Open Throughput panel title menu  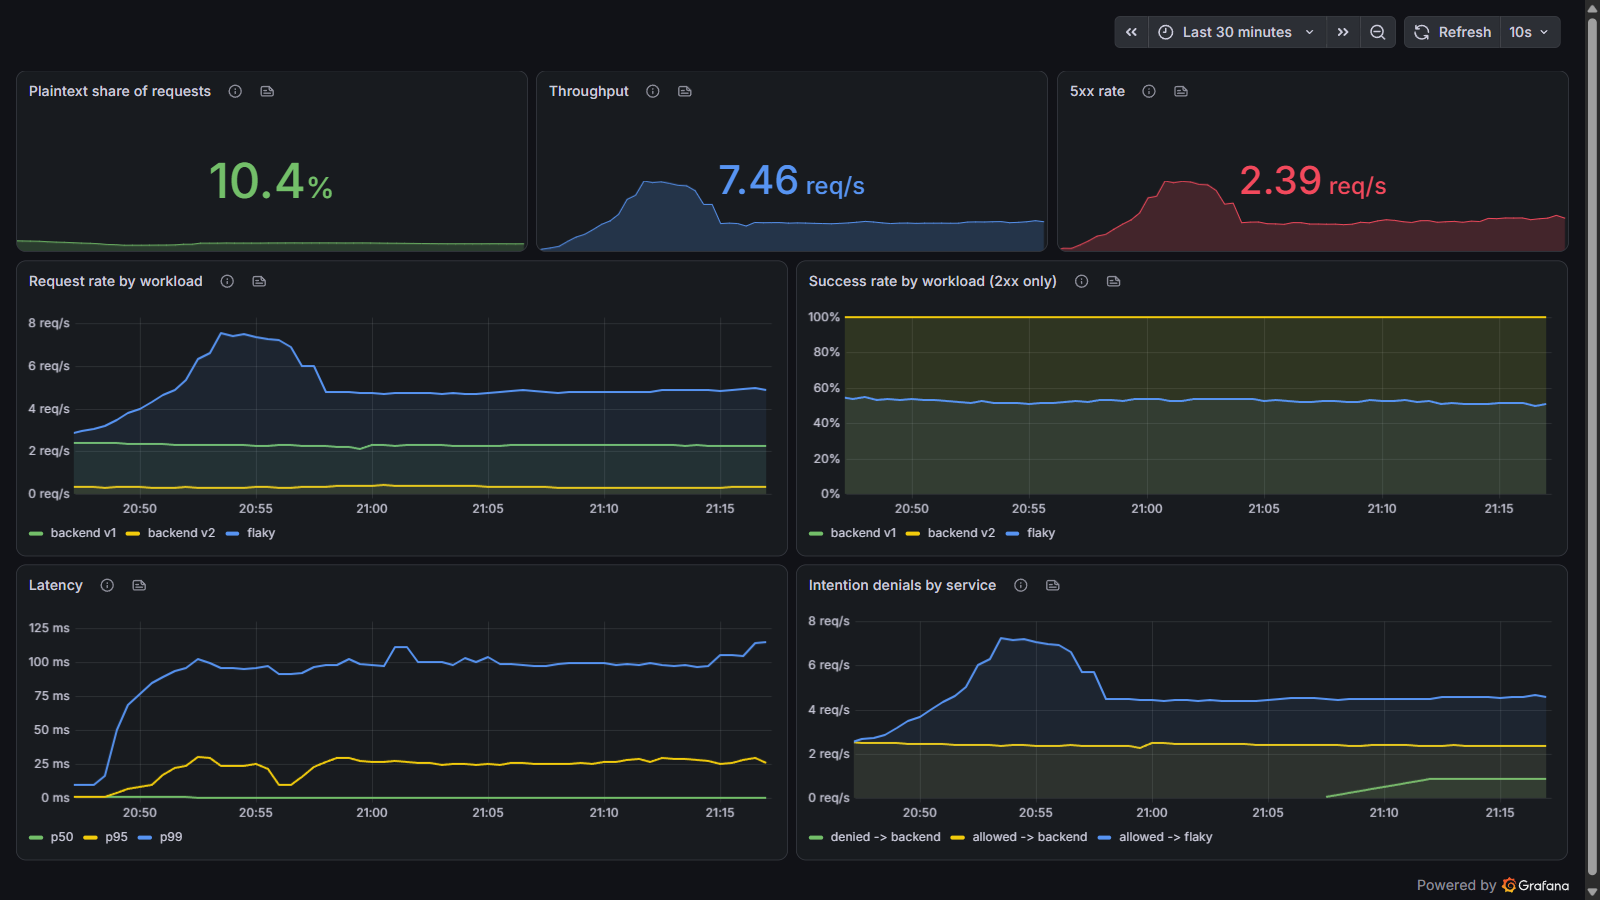(589, 91)
